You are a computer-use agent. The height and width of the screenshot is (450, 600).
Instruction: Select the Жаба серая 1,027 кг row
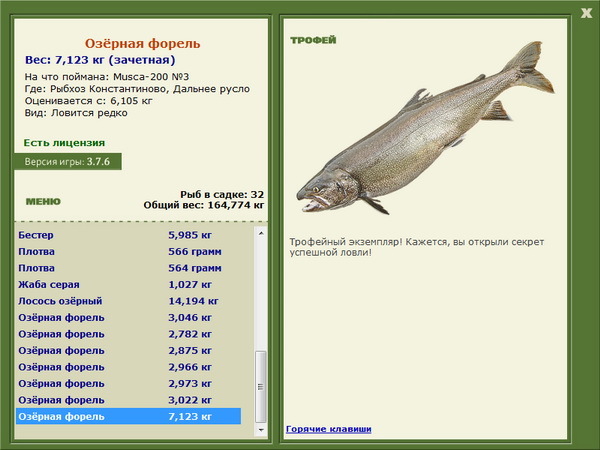[x=129, y=284]
